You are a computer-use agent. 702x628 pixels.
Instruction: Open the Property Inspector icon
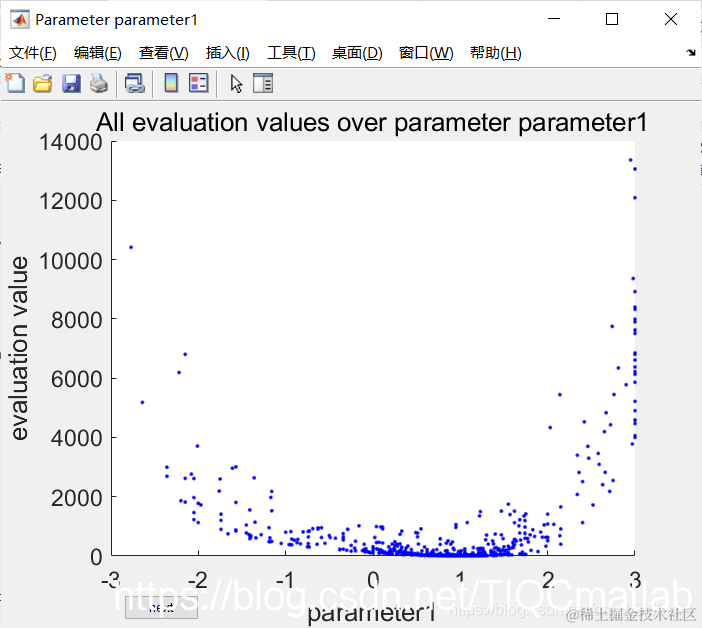tap(263, 83)
